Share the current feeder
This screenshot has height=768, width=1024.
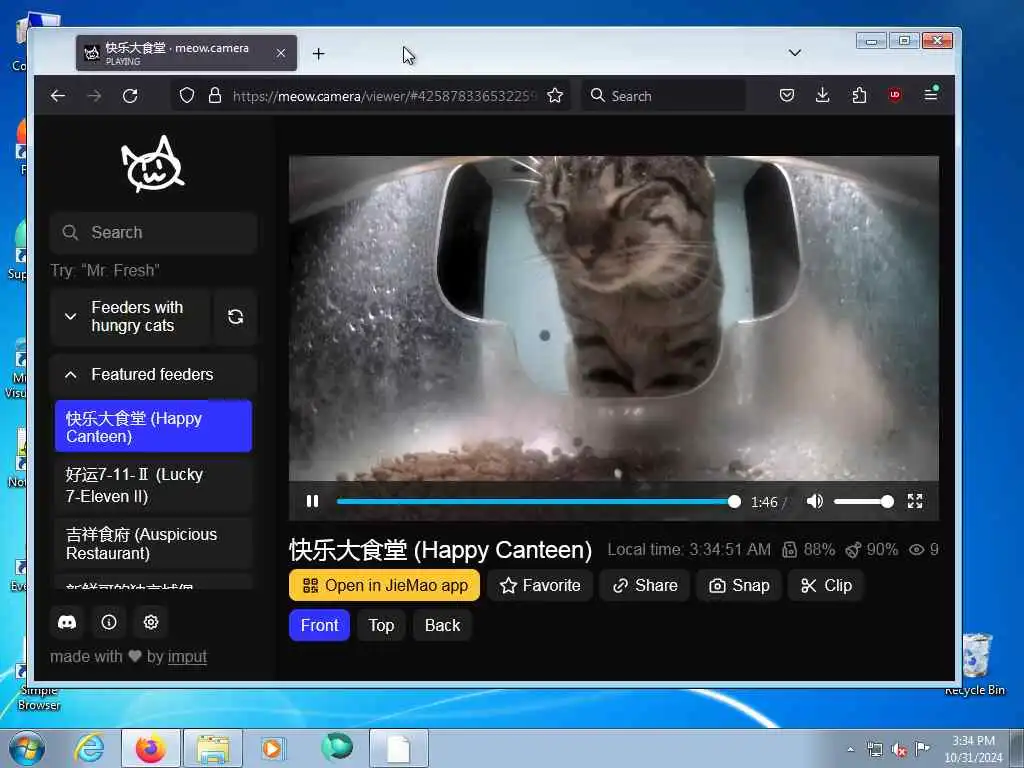(645, 585)
